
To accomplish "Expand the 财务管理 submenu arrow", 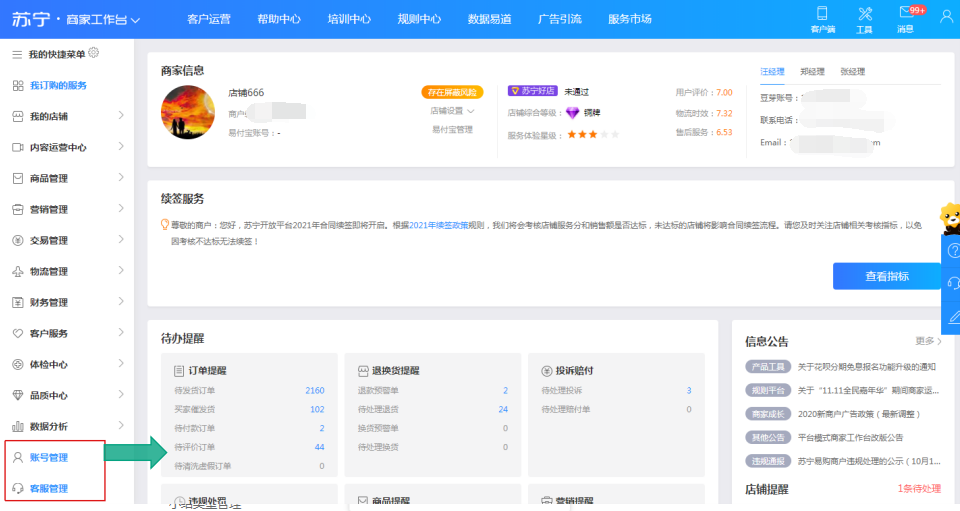I will [121, 301].
